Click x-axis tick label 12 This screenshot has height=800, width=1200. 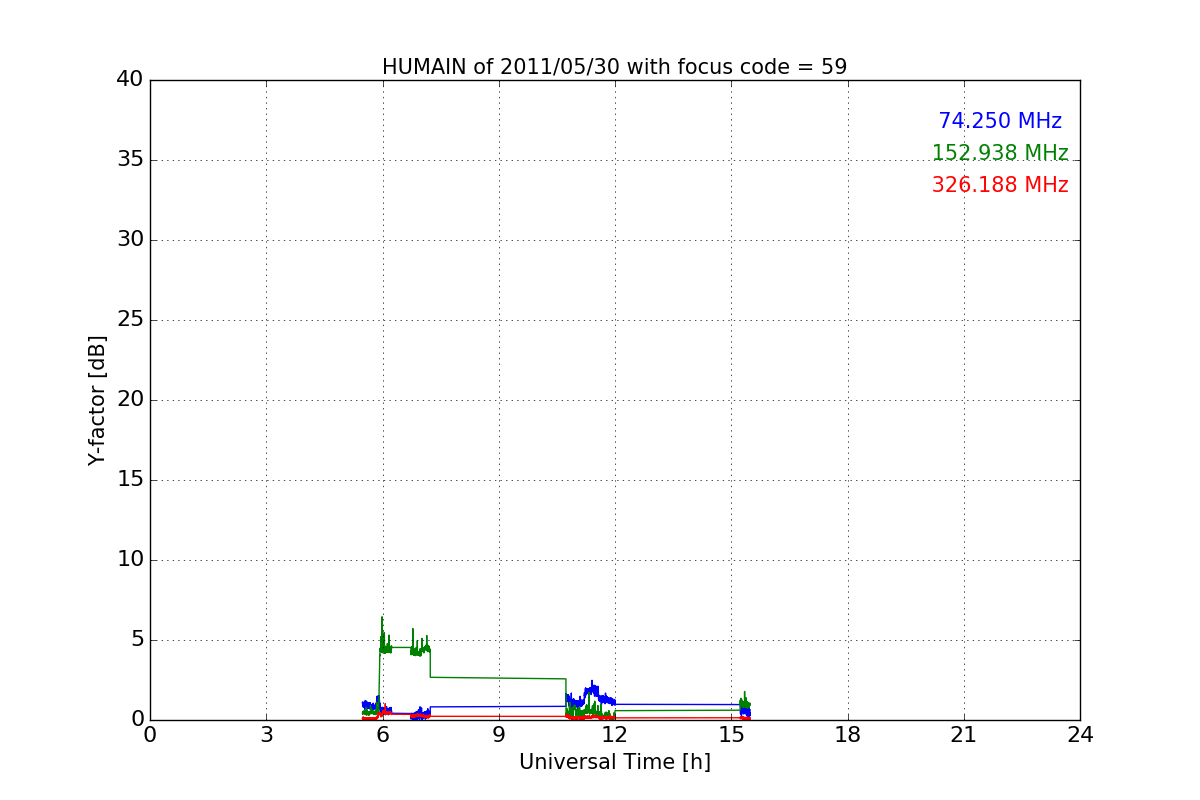pyautogui.click(x=615, y=735)
